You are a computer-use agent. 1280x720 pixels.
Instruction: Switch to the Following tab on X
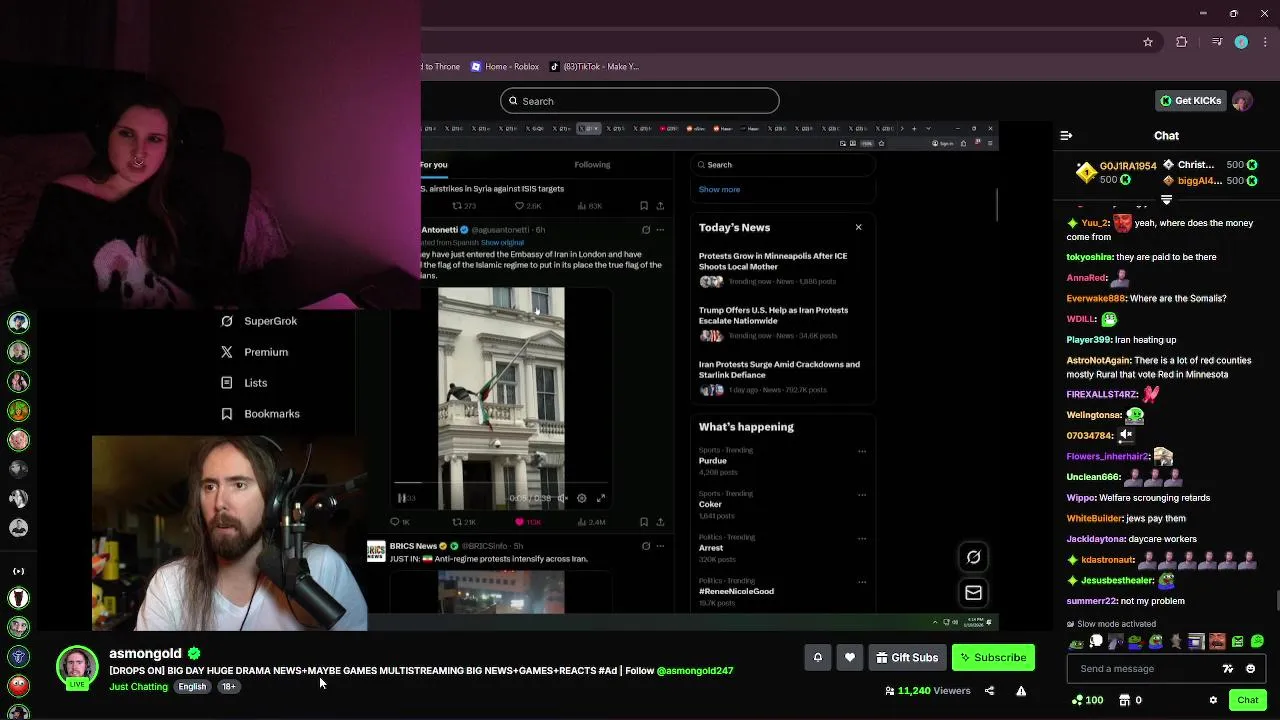[x=592, y=165]
